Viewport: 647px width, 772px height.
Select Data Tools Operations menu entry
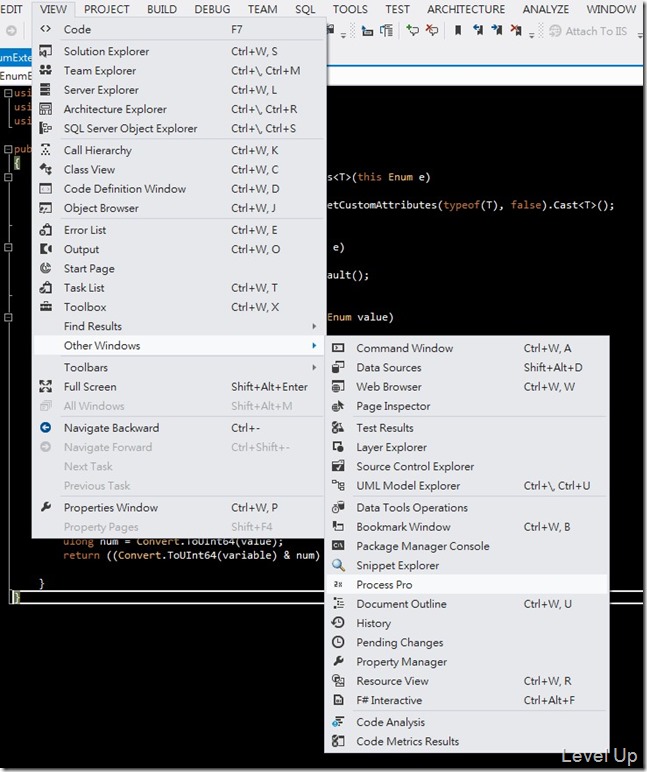pos(467,507)
